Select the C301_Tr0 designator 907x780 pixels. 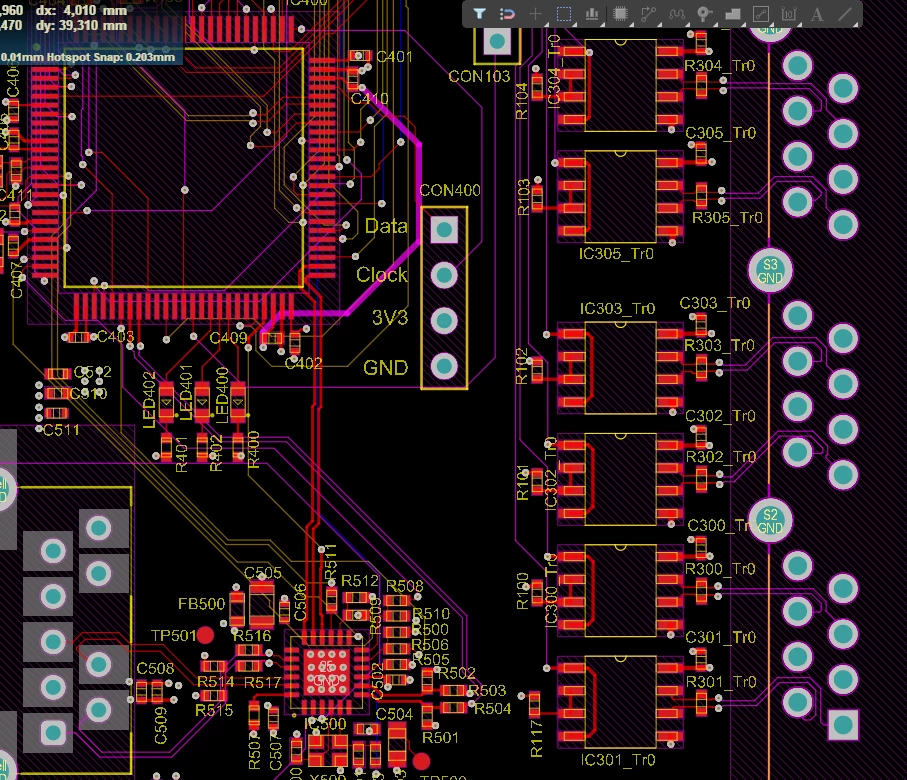[721, 637]
